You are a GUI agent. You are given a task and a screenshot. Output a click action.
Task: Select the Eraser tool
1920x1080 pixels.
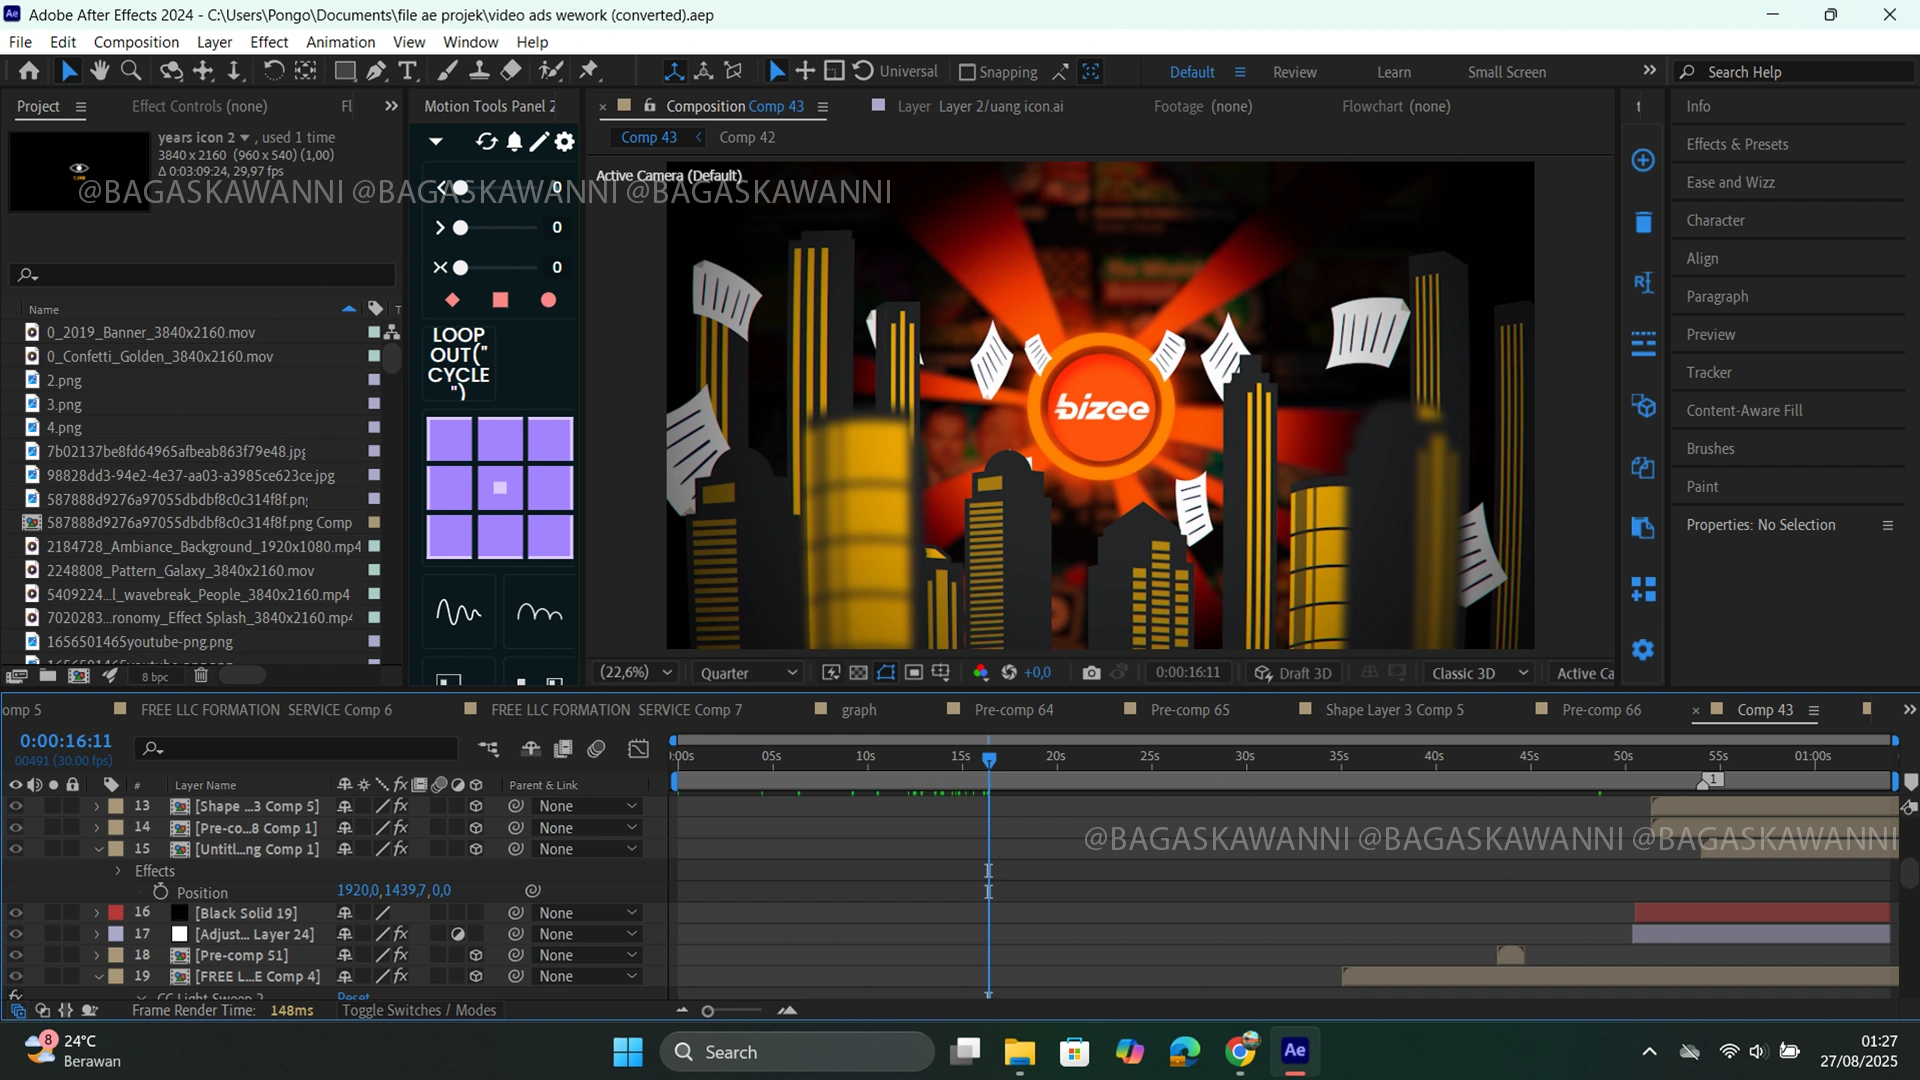coord(511,71)
